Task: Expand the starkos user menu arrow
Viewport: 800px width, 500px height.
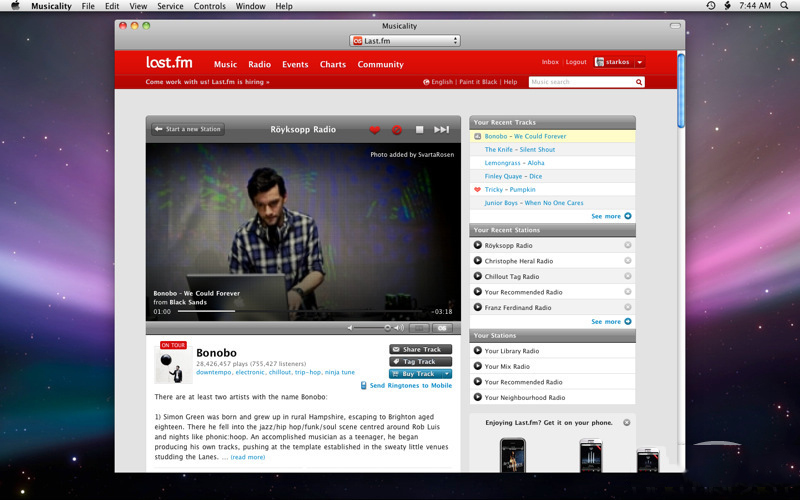Action: [640, 62]
